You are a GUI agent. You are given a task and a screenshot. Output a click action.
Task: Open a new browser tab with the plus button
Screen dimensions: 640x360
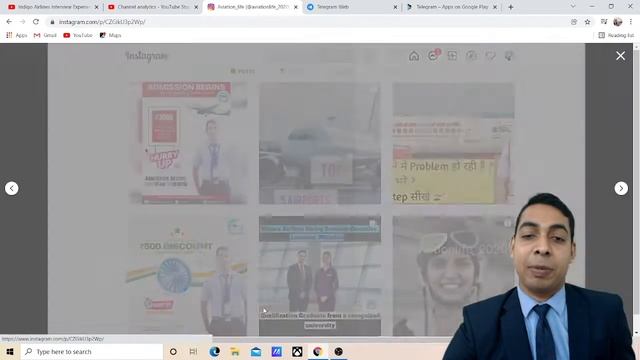coord(511,7)
